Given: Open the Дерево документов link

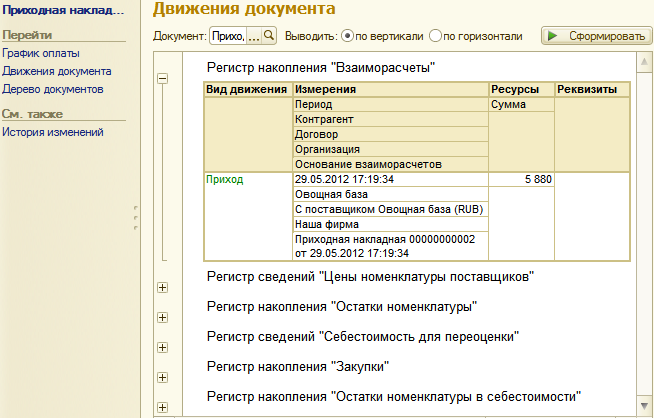Looking at the screenshot, I should (x=53, y=89).
